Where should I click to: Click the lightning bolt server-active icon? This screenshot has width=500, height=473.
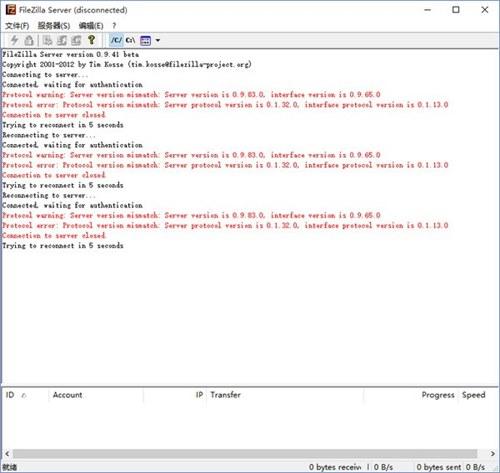[14, 40]
